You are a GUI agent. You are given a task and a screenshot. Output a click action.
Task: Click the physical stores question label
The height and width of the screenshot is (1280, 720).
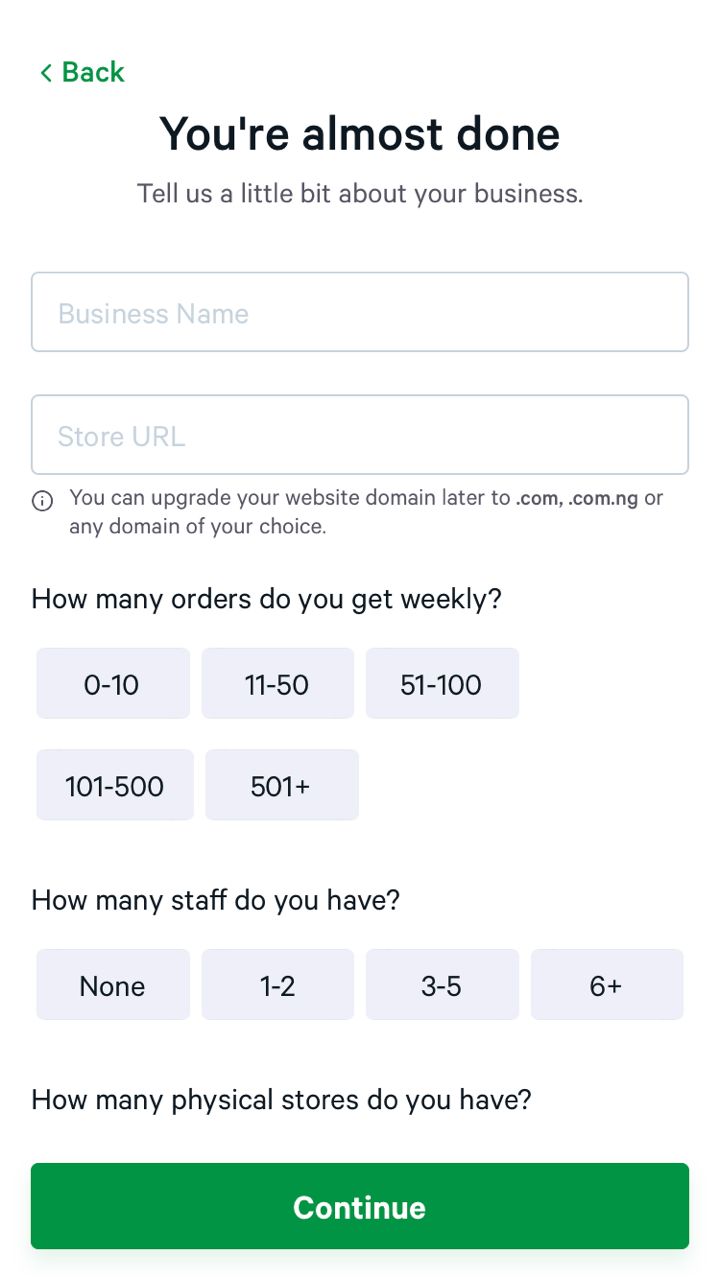282,1100
